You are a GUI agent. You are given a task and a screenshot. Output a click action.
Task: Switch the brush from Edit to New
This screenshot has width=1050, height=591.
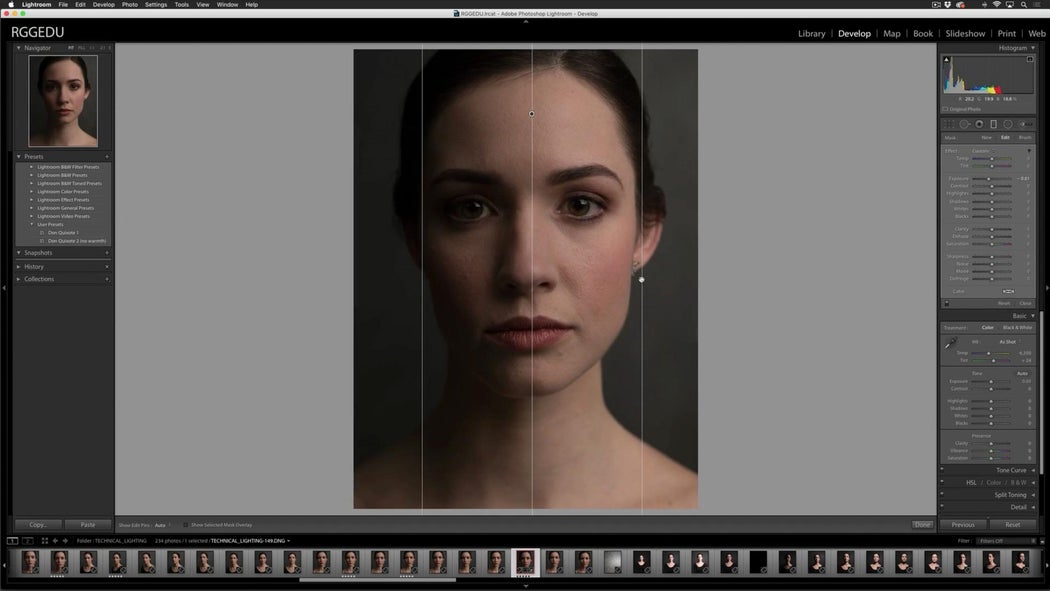pos(987,137)
